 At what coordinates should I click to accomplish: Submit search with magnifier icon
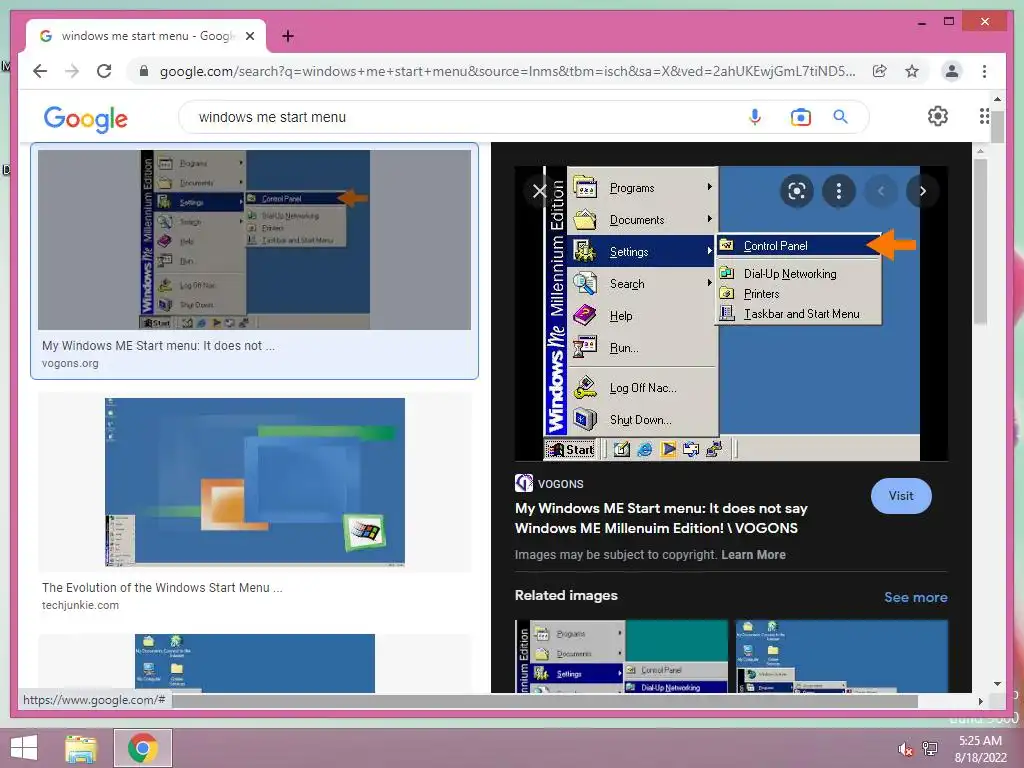pyautogui.click(x=840, y=117)
